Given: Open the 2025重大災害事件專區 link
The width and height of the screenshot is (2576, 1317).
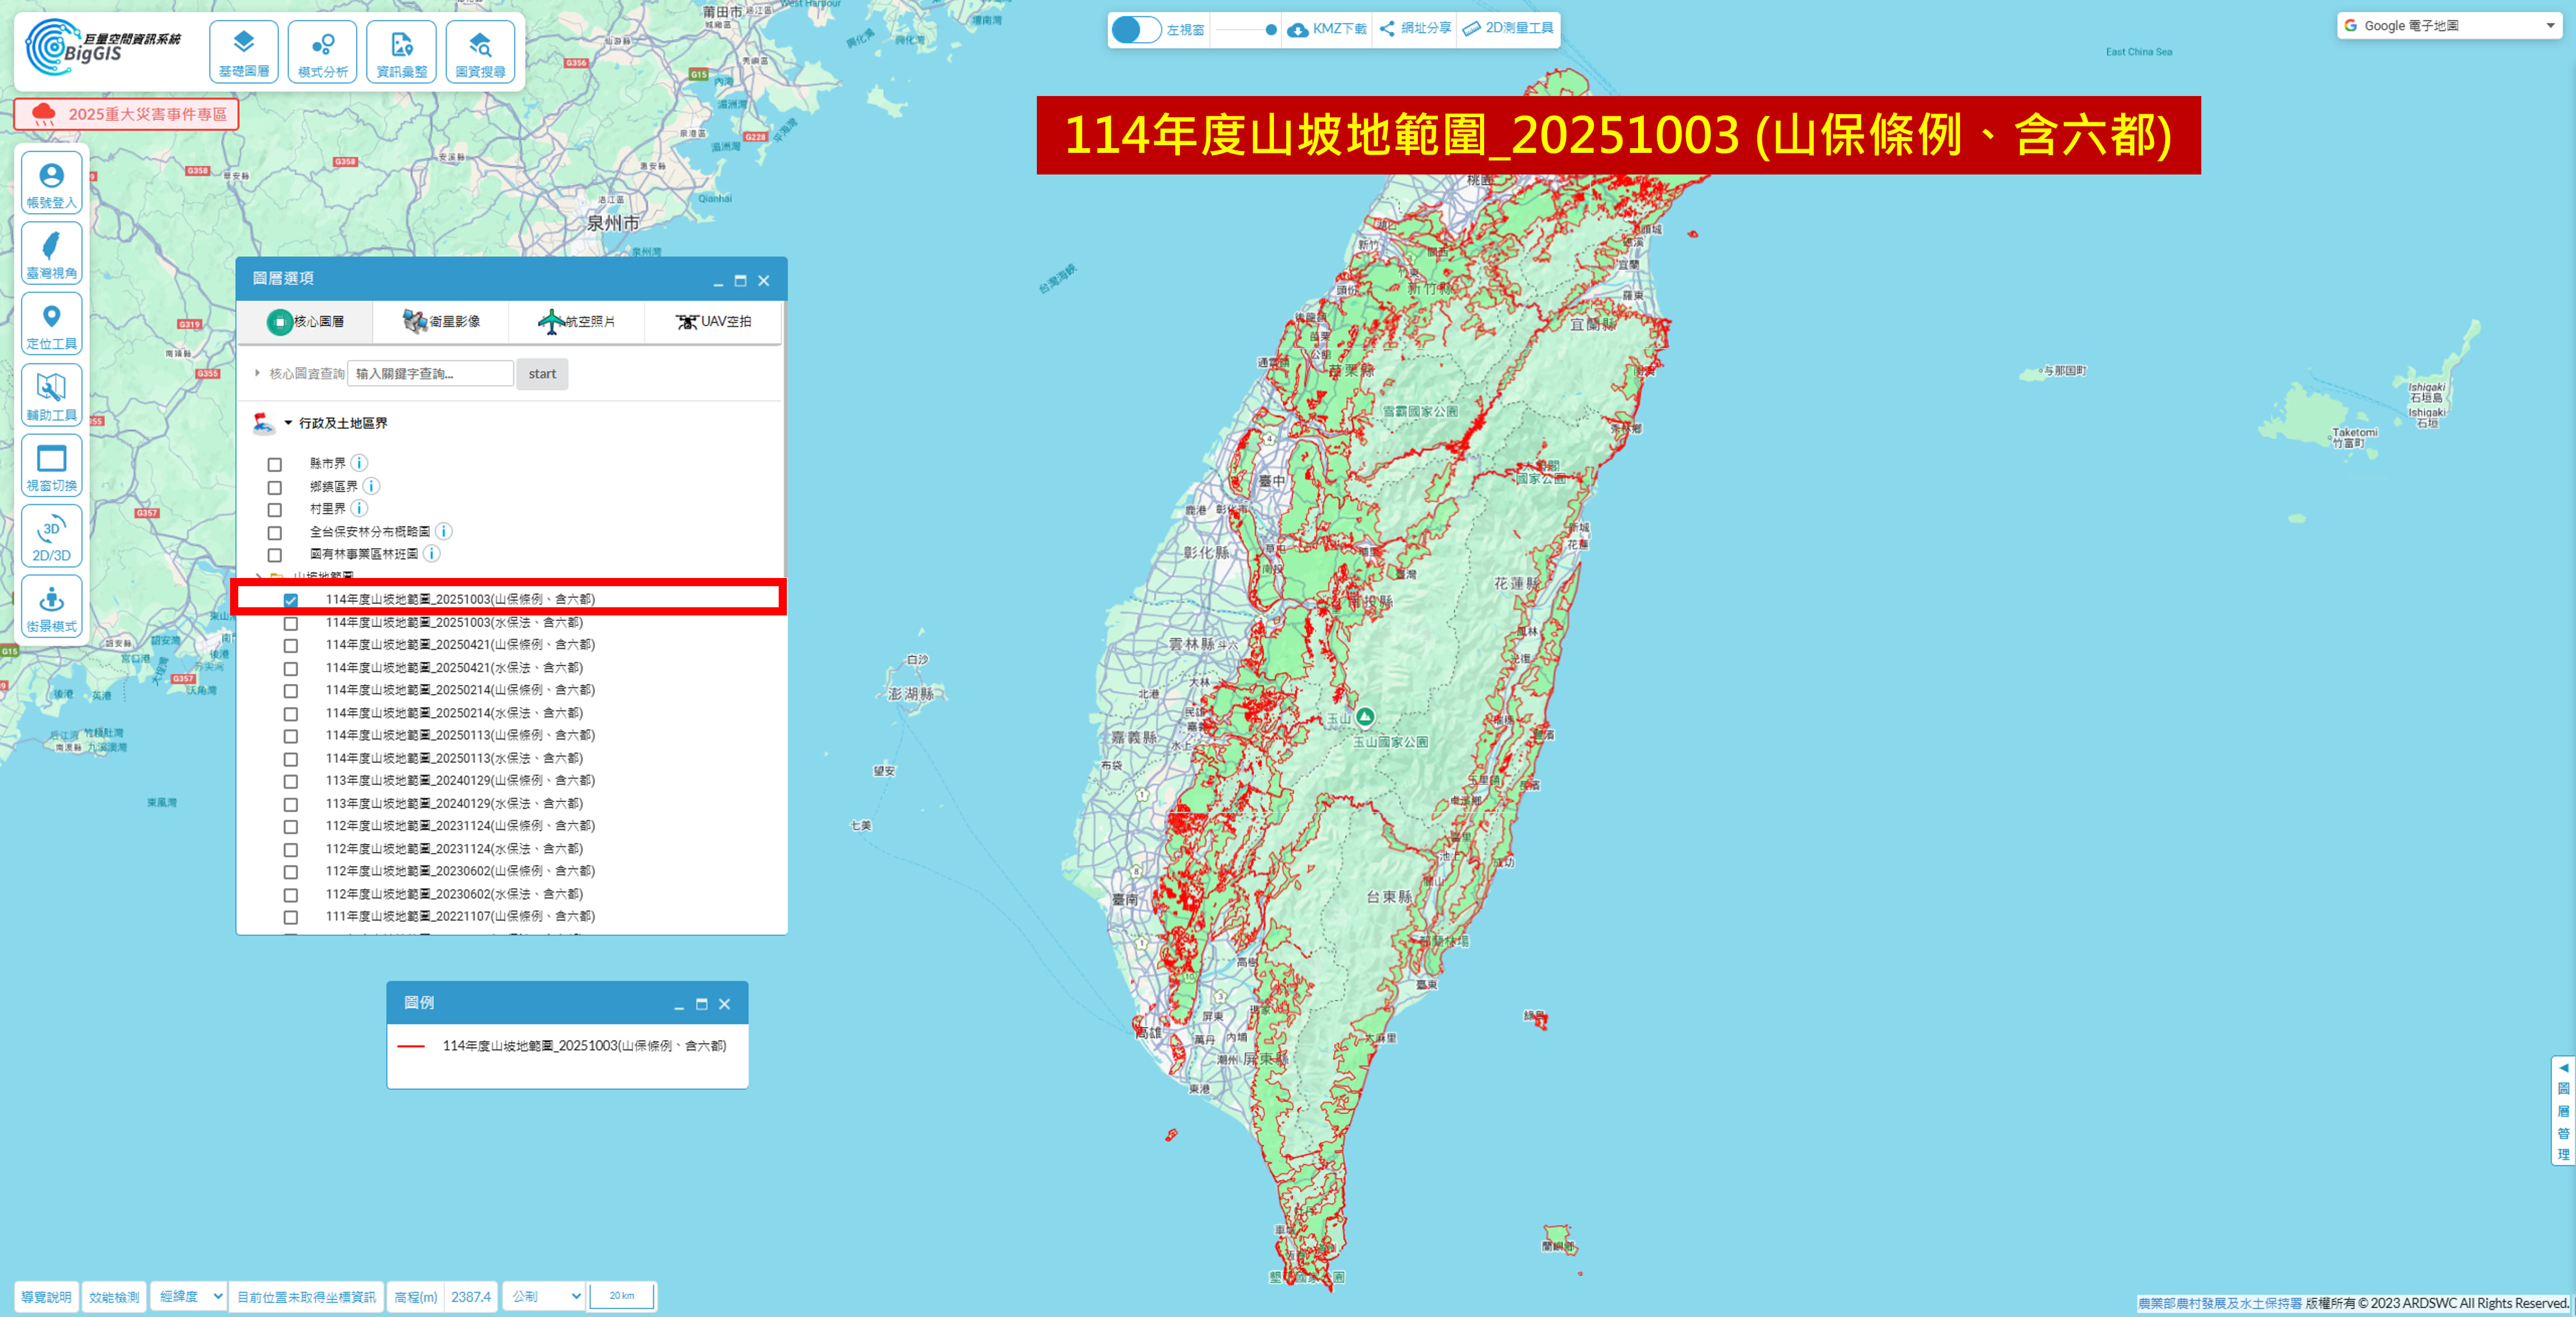Looking at the screenshot, I should click(127, 114).
